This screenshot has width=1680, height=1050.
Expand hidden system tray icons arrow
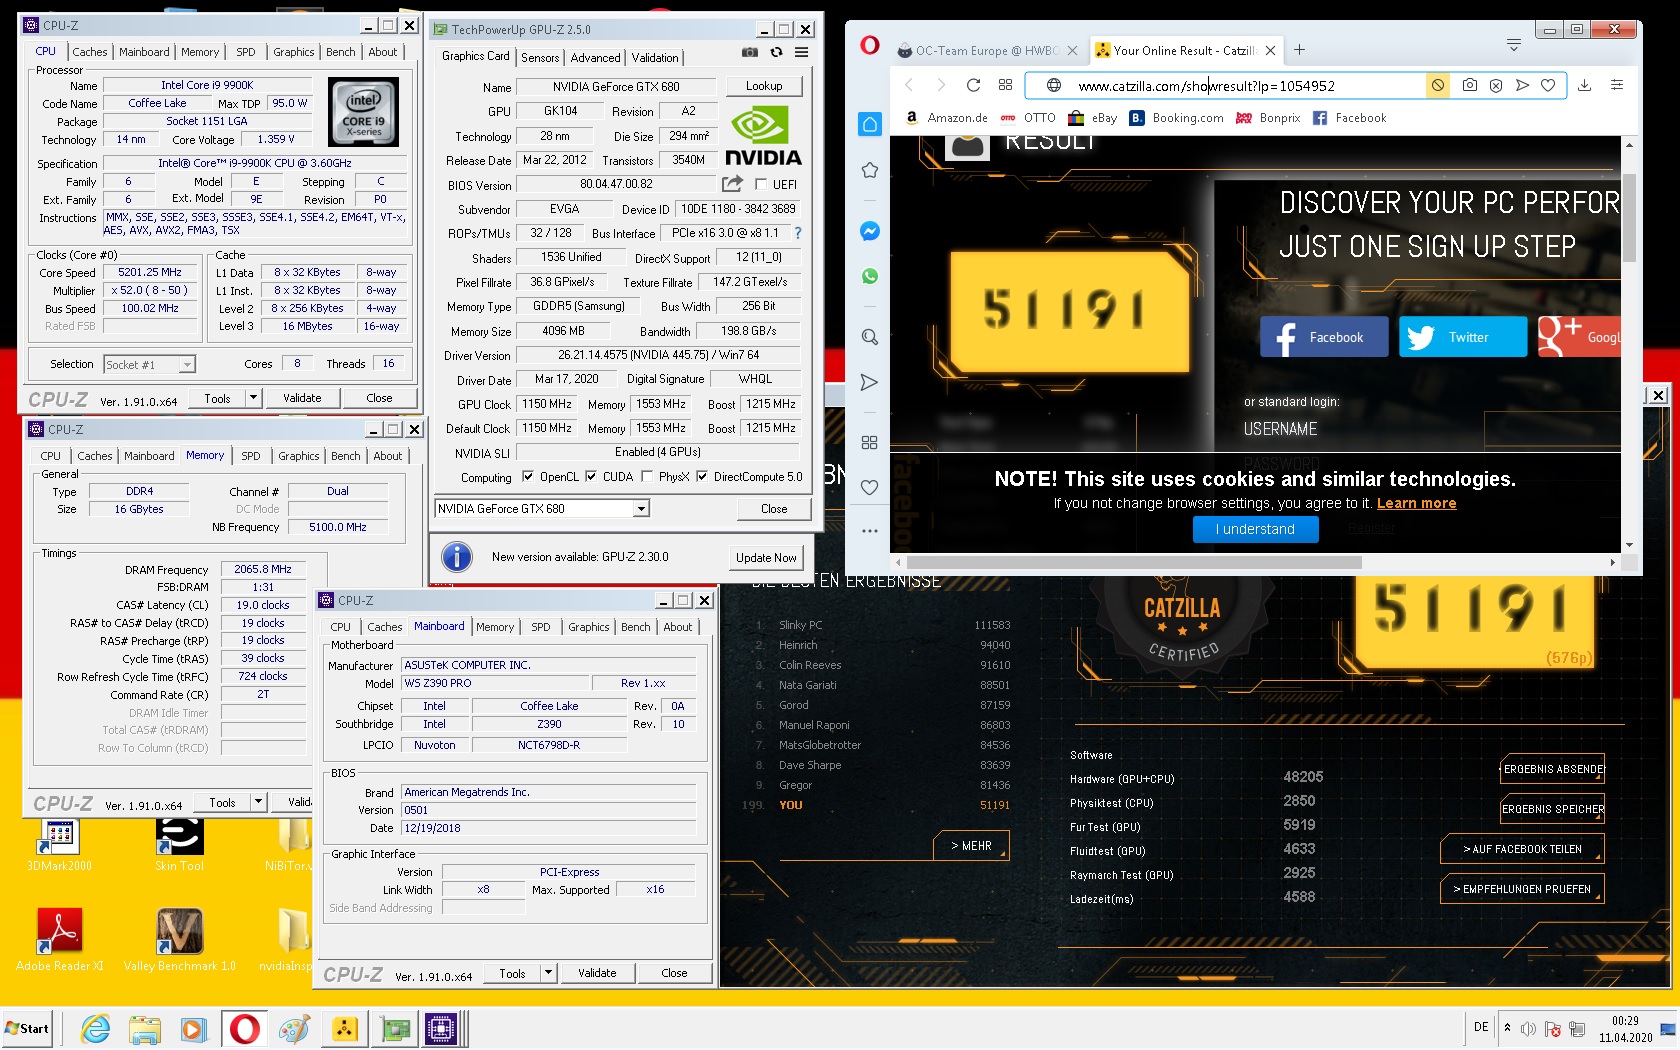[x=1508, y=1028]
